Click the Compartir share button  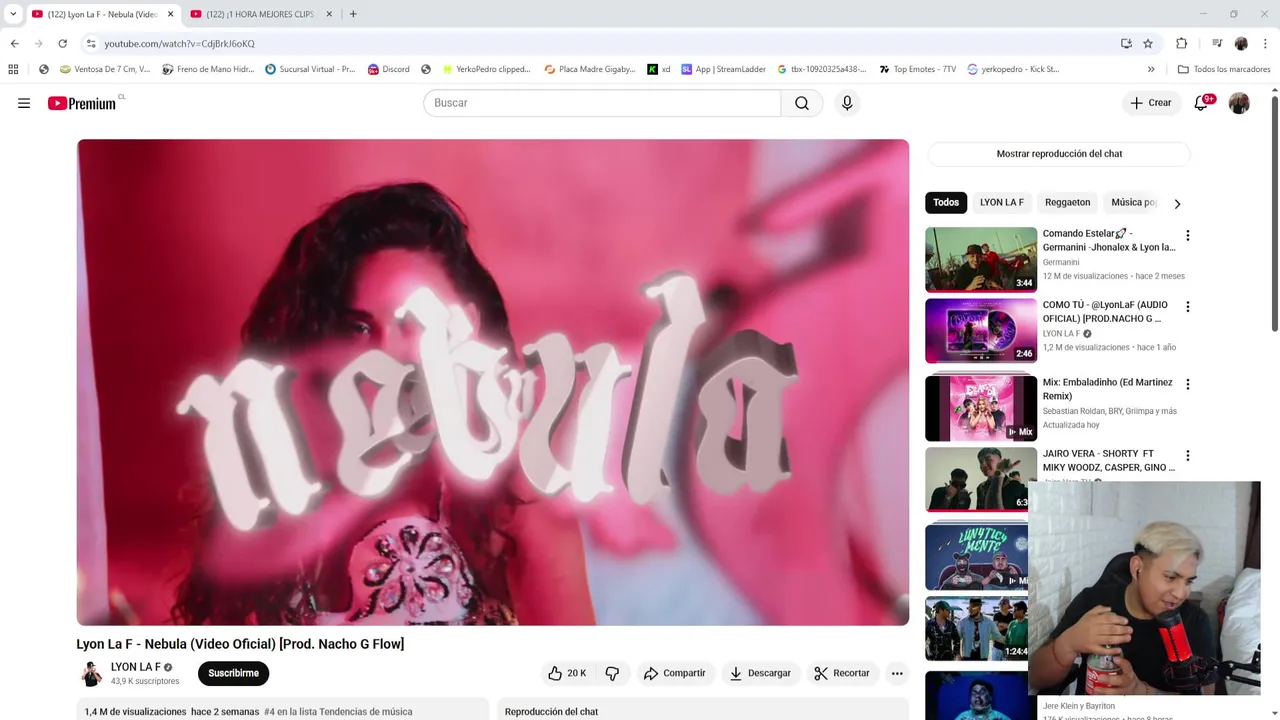point(675,673)
